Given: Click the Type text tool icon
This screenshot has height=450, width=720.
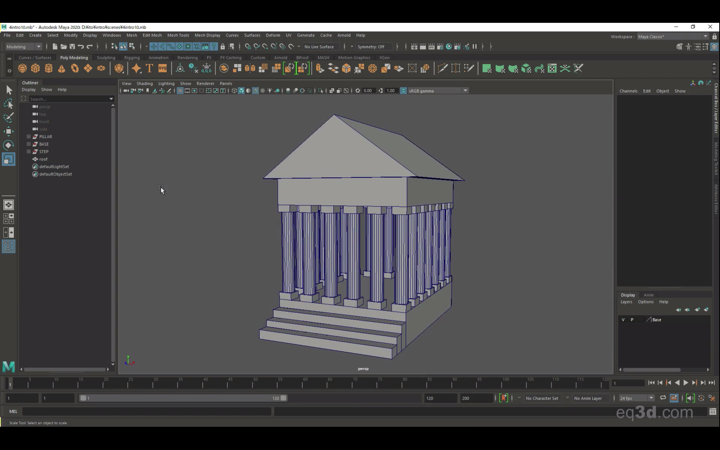Looking at the screenshot, I should coord(149,69).
